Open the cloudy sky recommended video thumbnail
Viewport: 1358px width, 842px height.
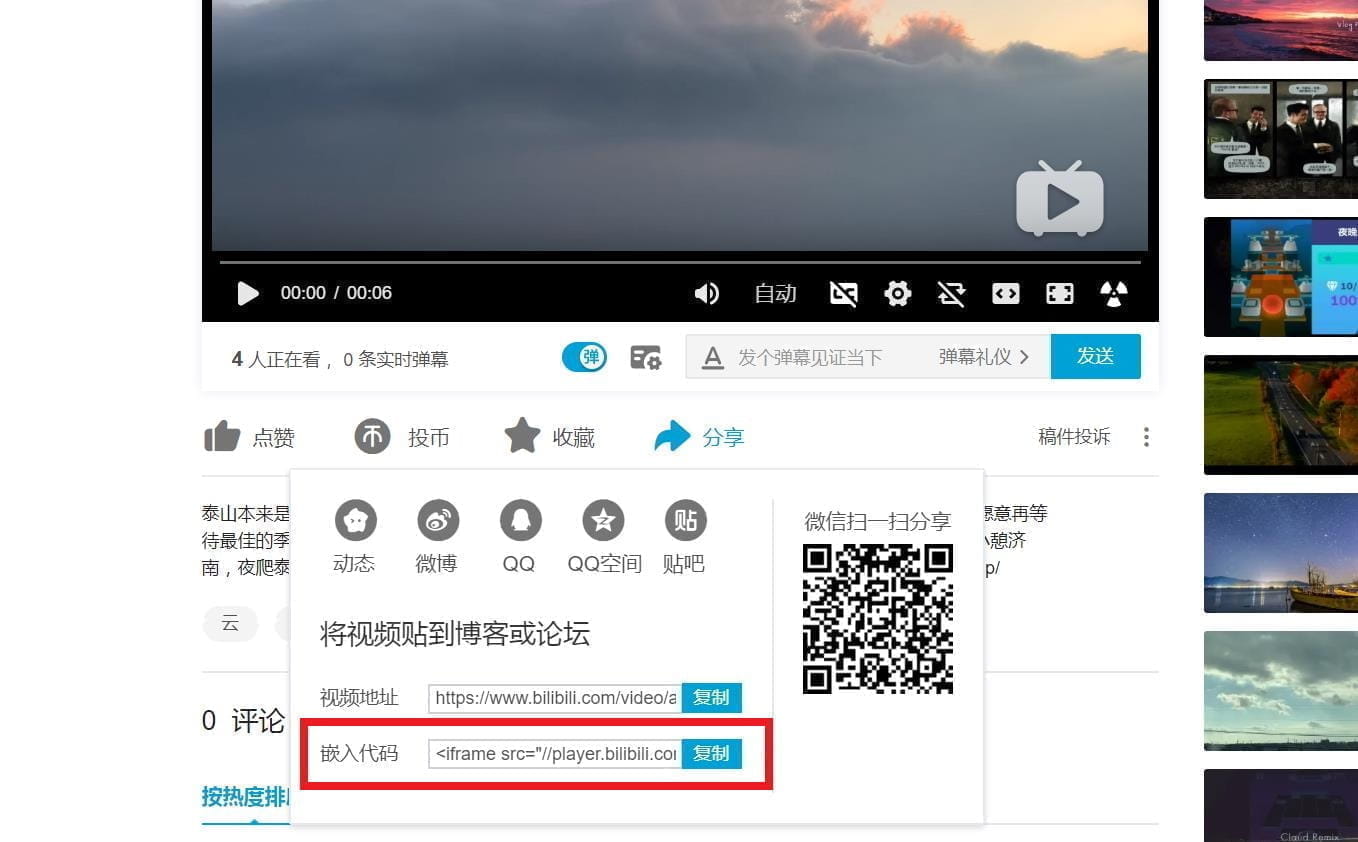1281,691
